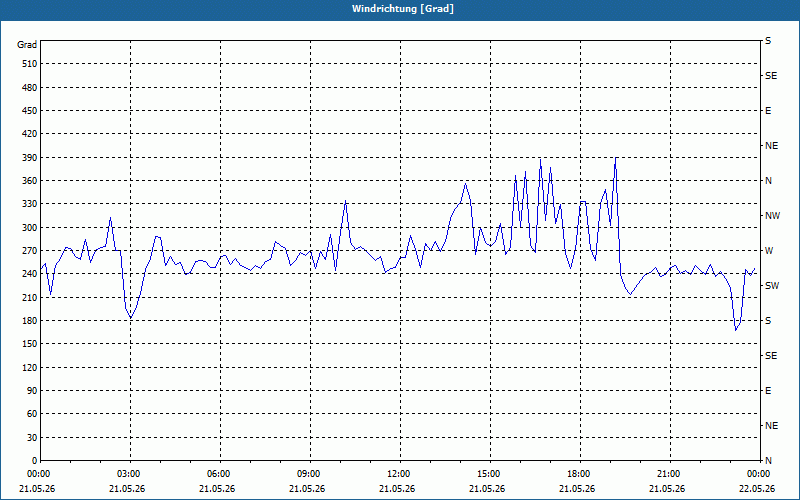Select the 00:00 label above 22.05.26
The height and width of the screenshot is (500, 800).
point(759,473)
